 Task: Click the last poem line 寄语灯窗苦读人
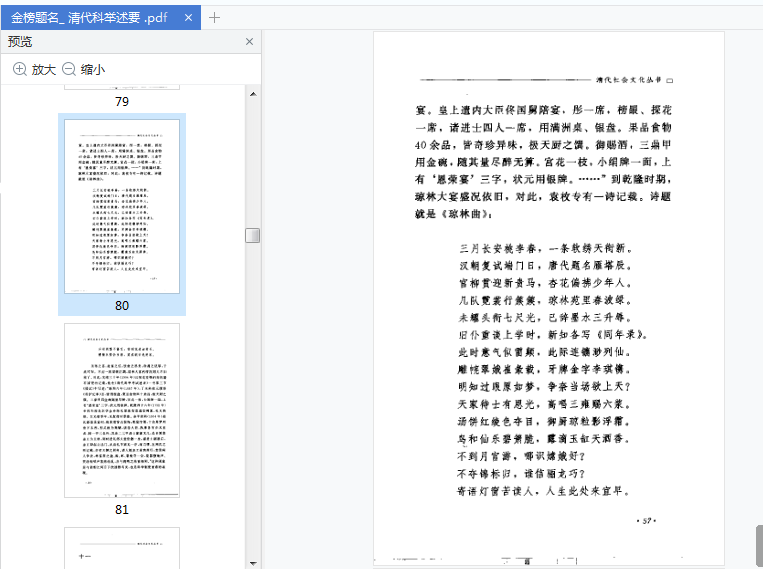click(x=543, y=491)
